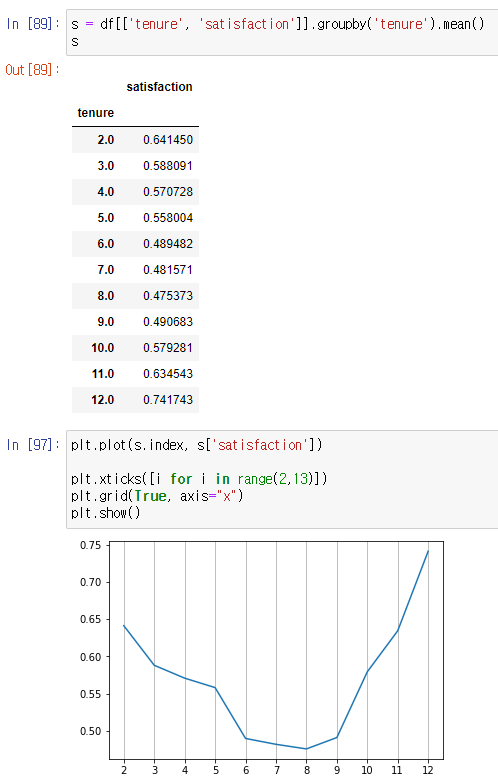Image resolution: width=498 pixels, height=781 pixels.
Task: Click tenure index 12.0 in table
Action: point(103,399)
